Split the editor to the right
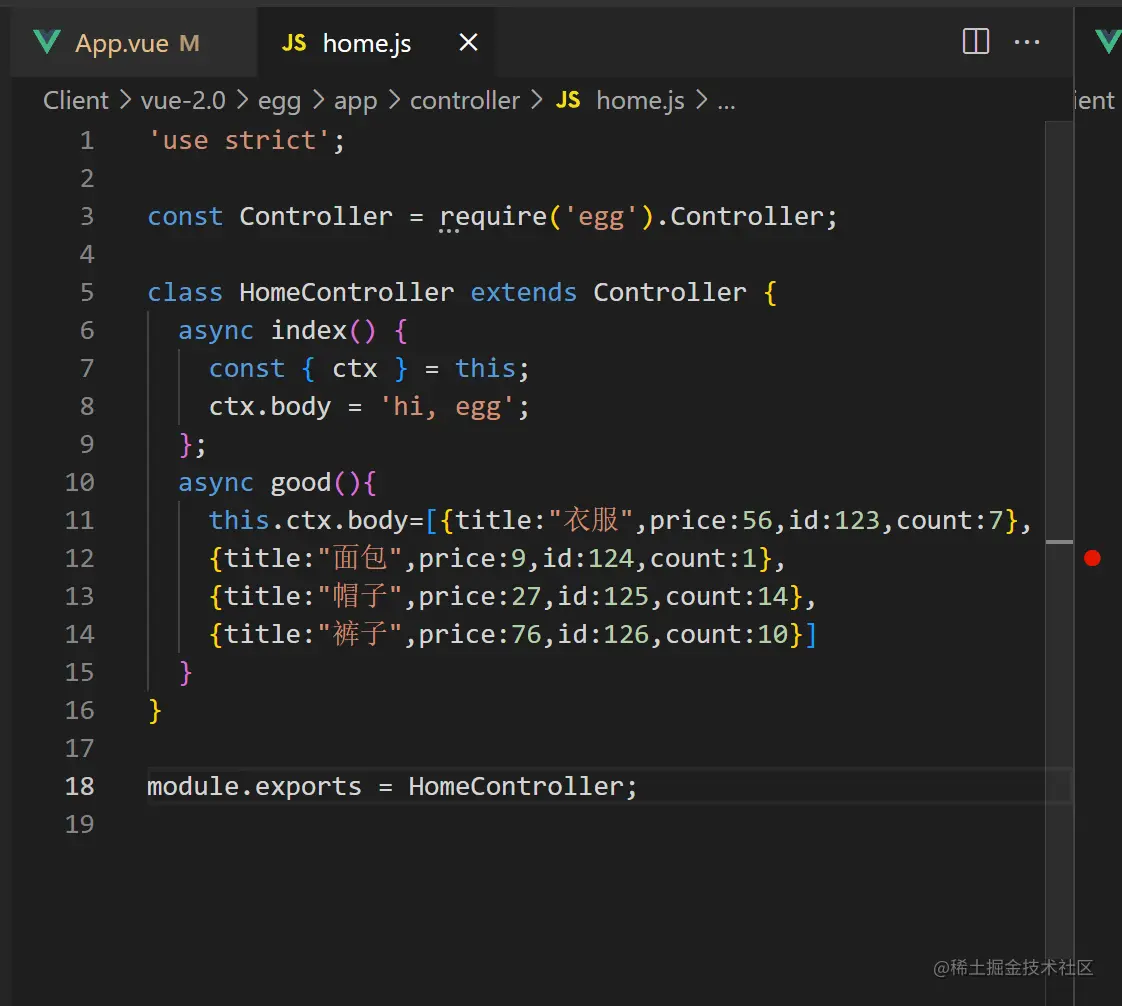The image size is (1122, 1006). click(976, 41)
